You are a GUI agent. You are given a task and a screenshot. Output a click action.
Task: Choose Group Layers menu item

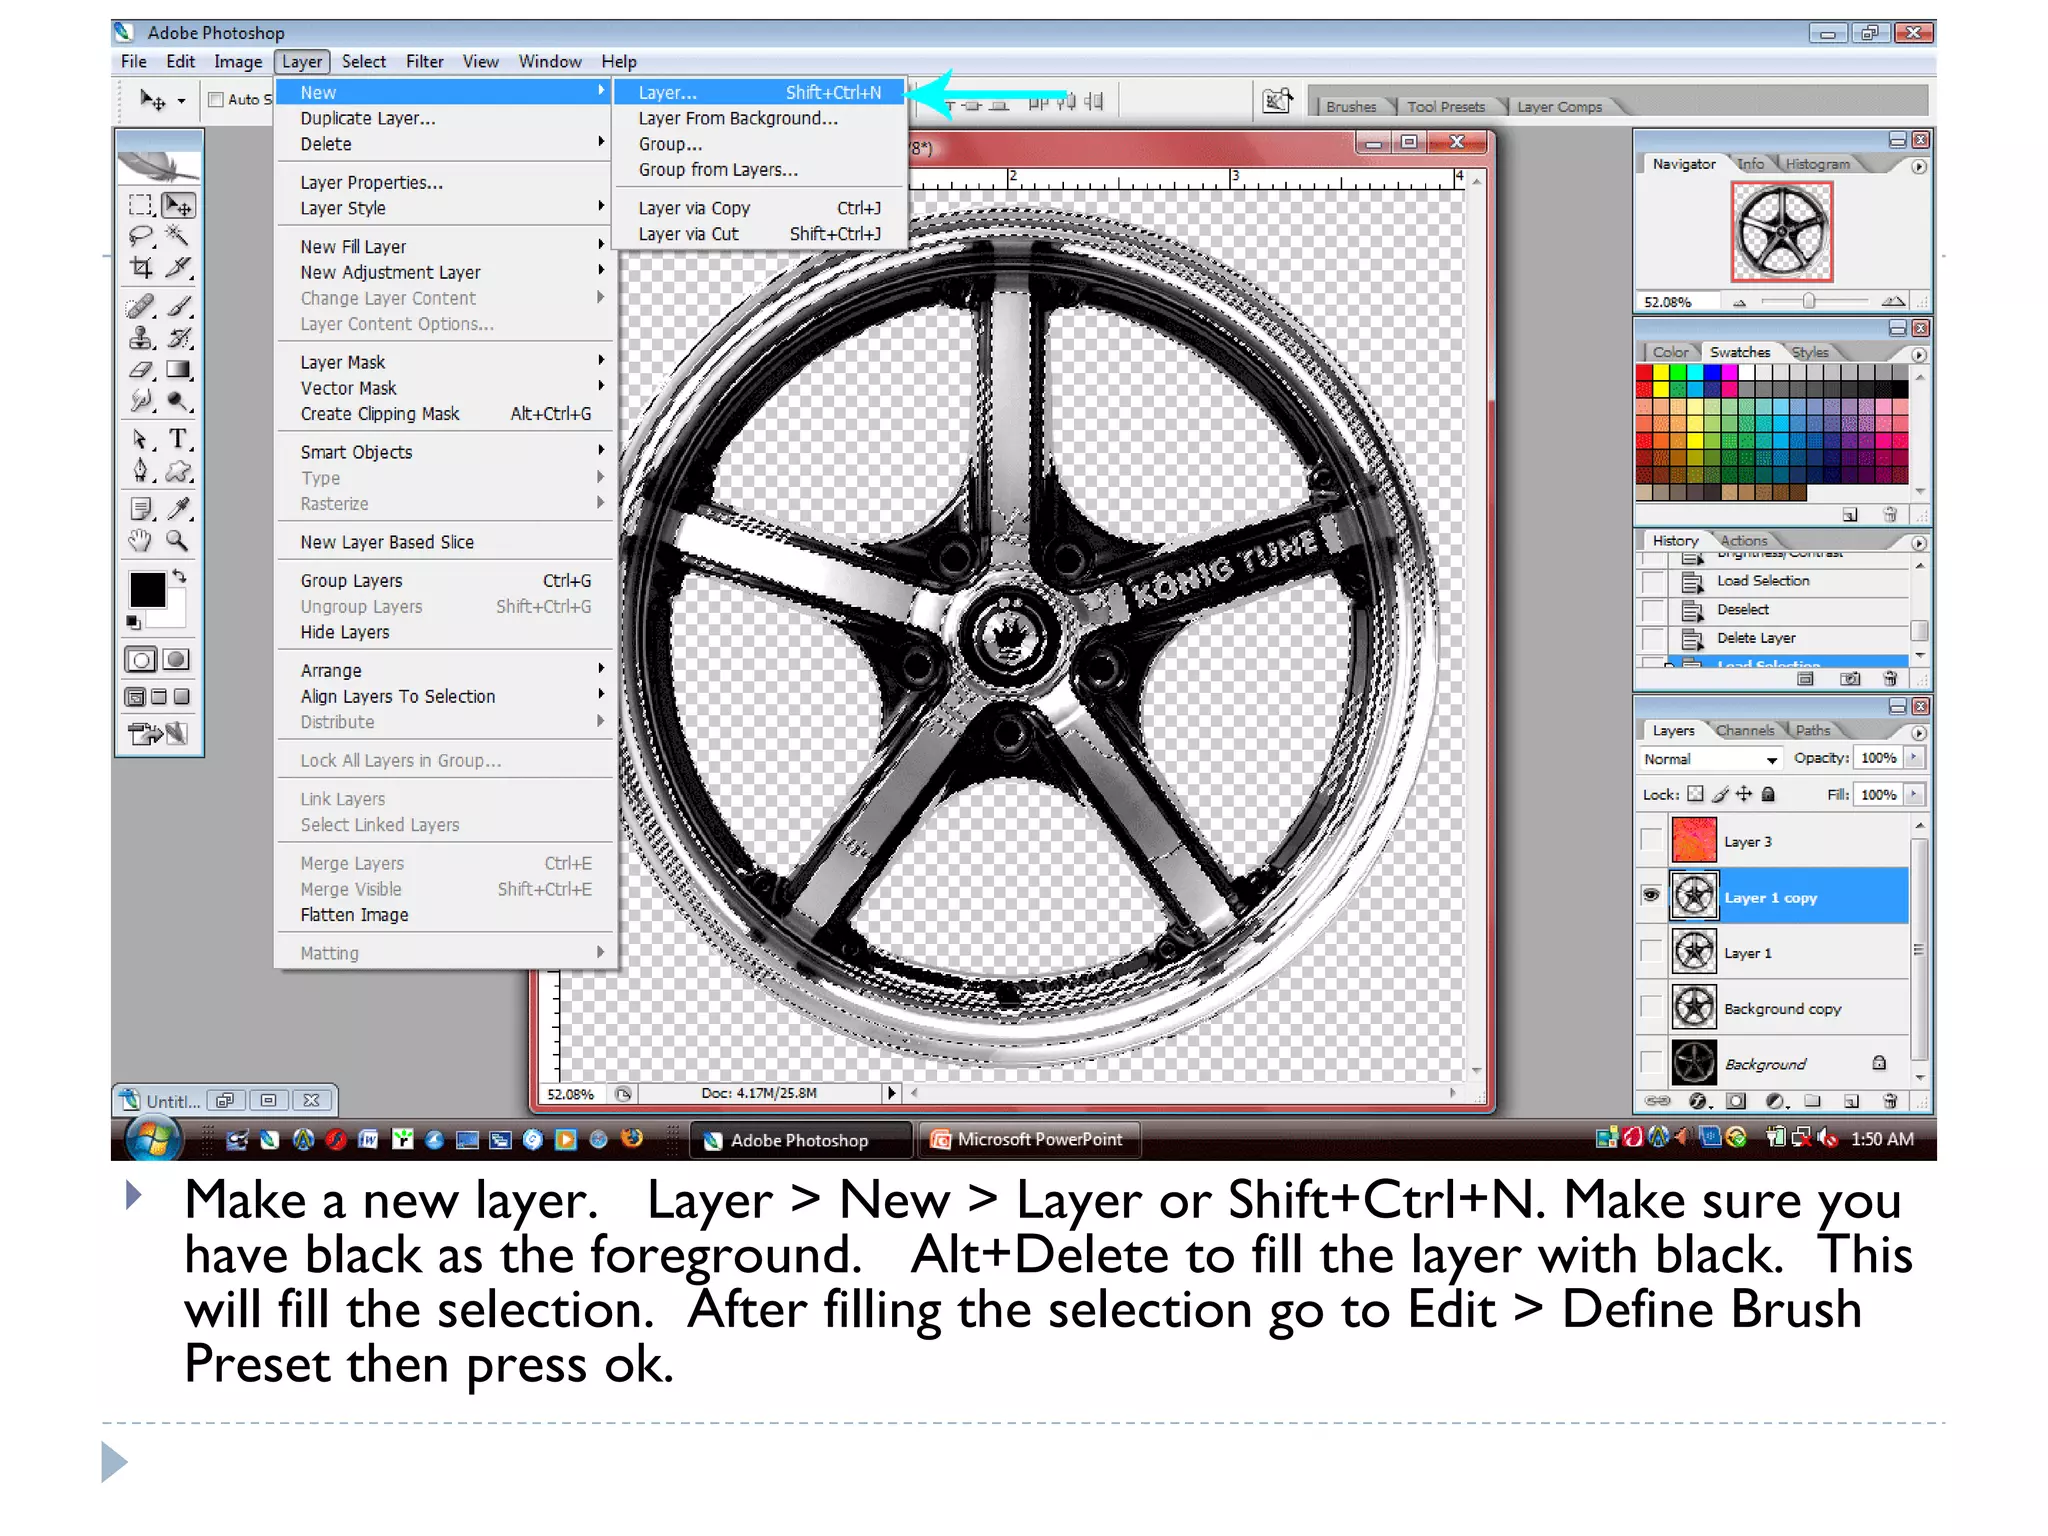tap(445, 580)
